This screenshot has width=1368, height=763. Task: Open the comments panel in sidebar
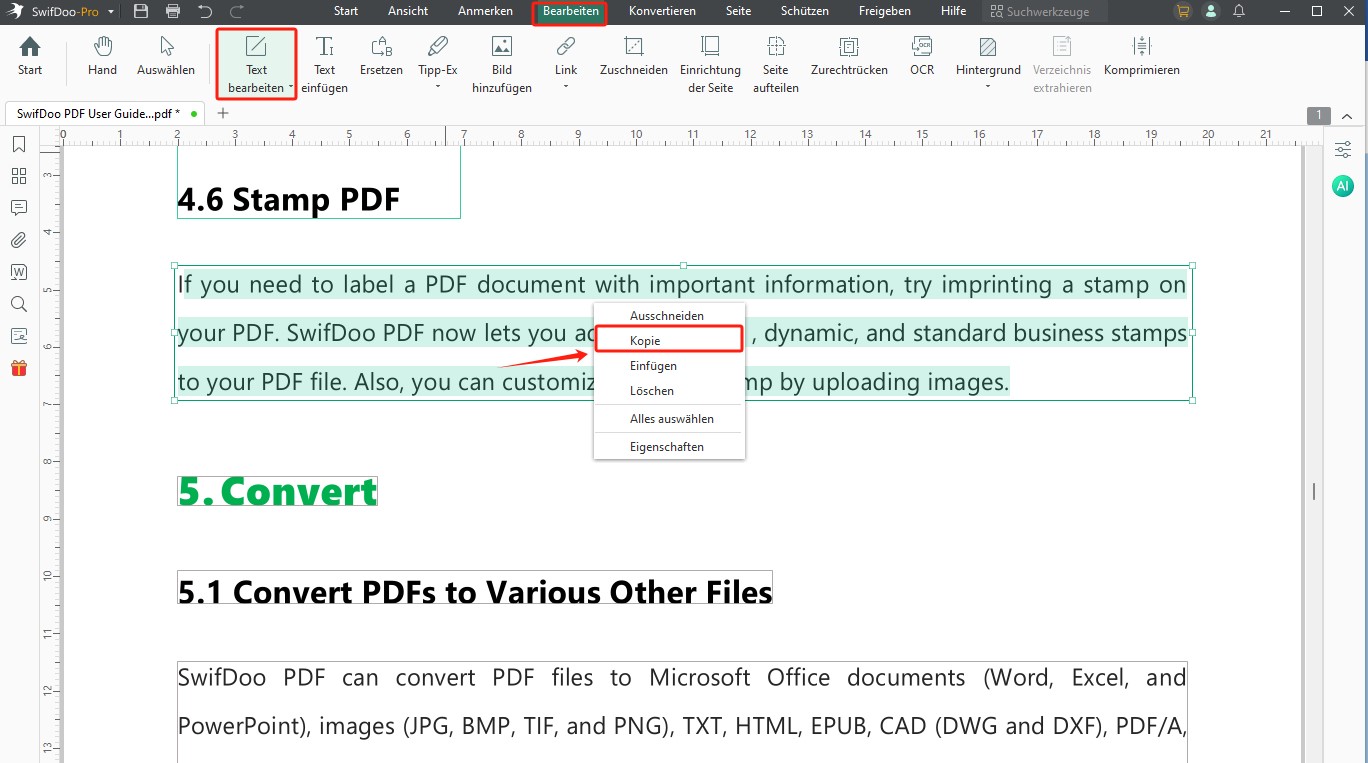tap(19, 208)
